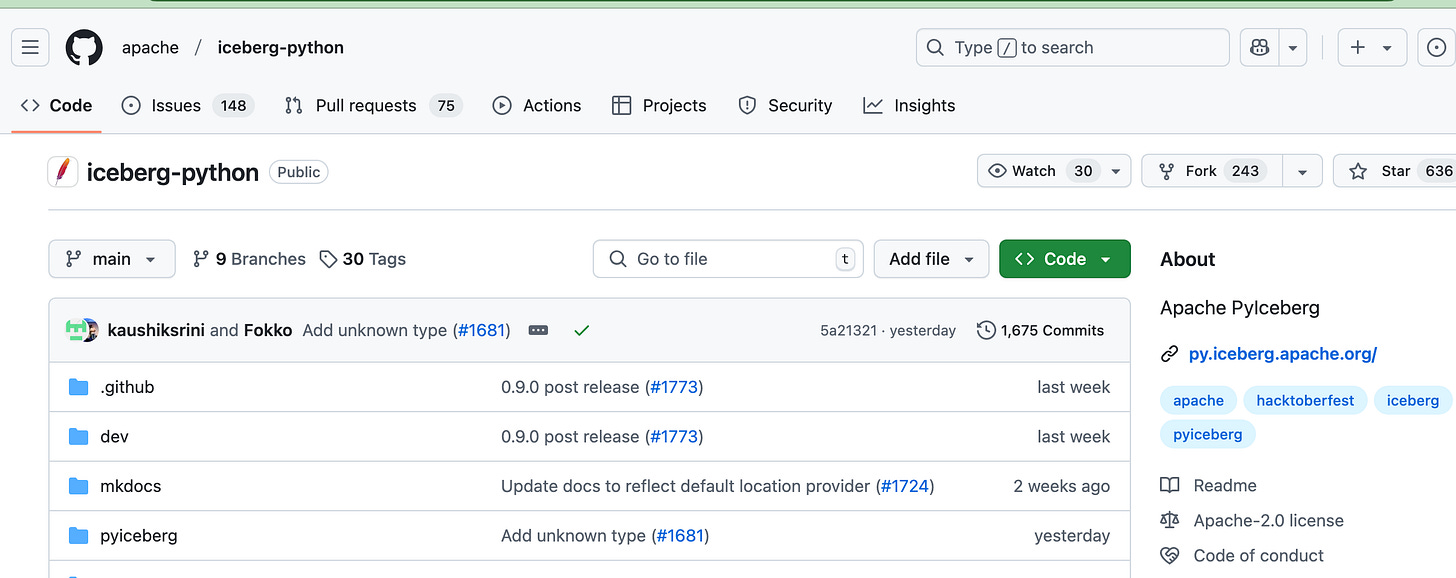
Task: Click the 148 issues counter badge
Action: tap(233, 105)
